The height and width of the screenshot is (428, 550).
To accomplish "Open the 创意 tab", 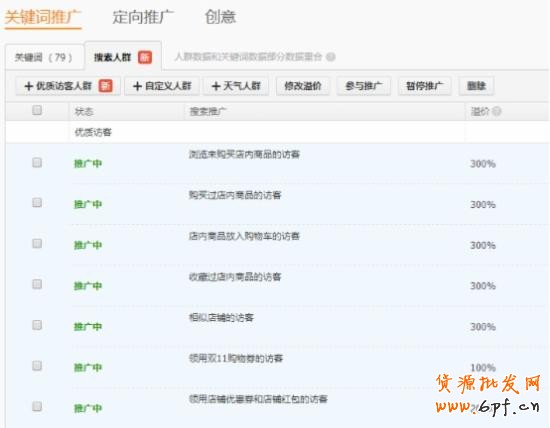I will (x=220, y=17).
